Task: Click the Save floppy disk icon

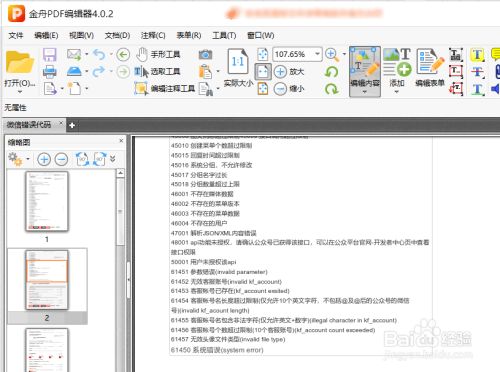Action: (x=50, y=54)
